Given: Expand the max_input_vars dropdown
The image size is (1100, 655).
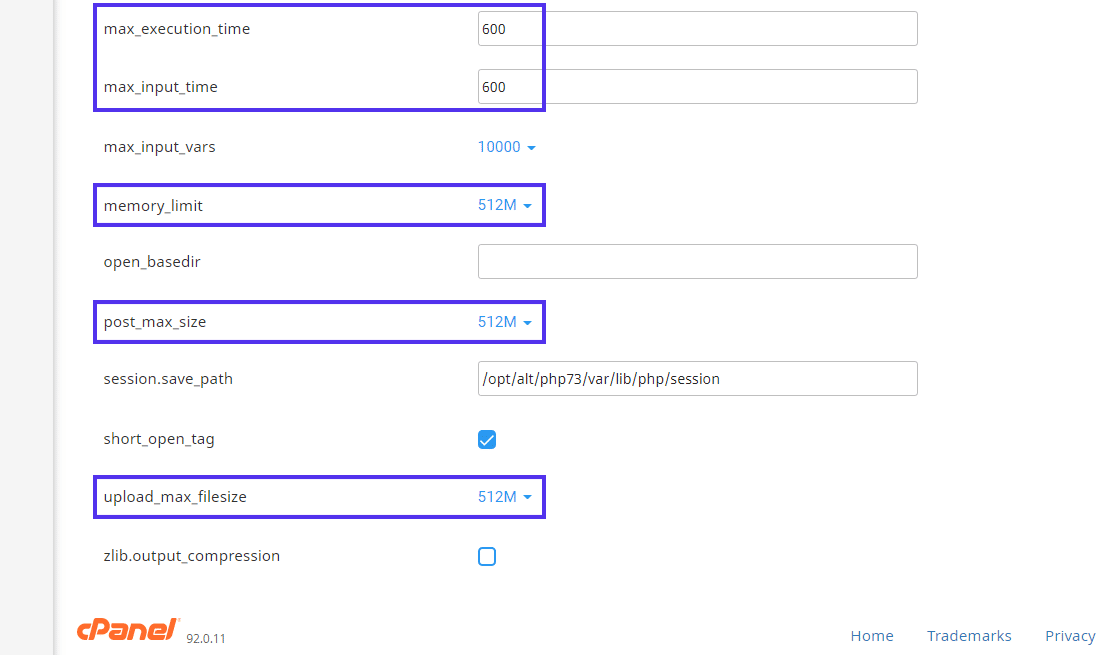Looking at the screenshot, I should 506,146.
